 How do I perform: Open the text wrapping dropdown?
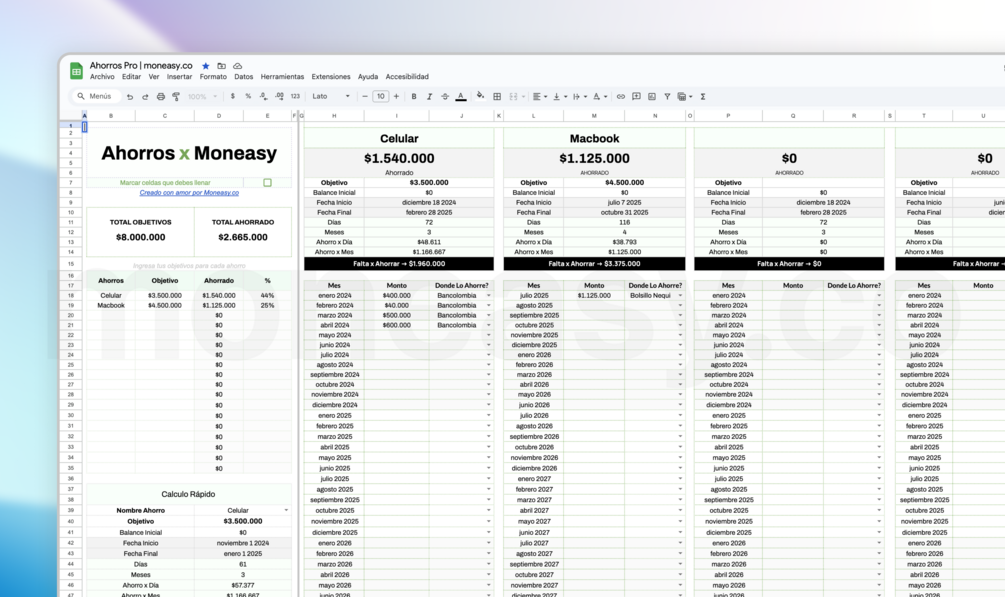click(x=579, y=97)
